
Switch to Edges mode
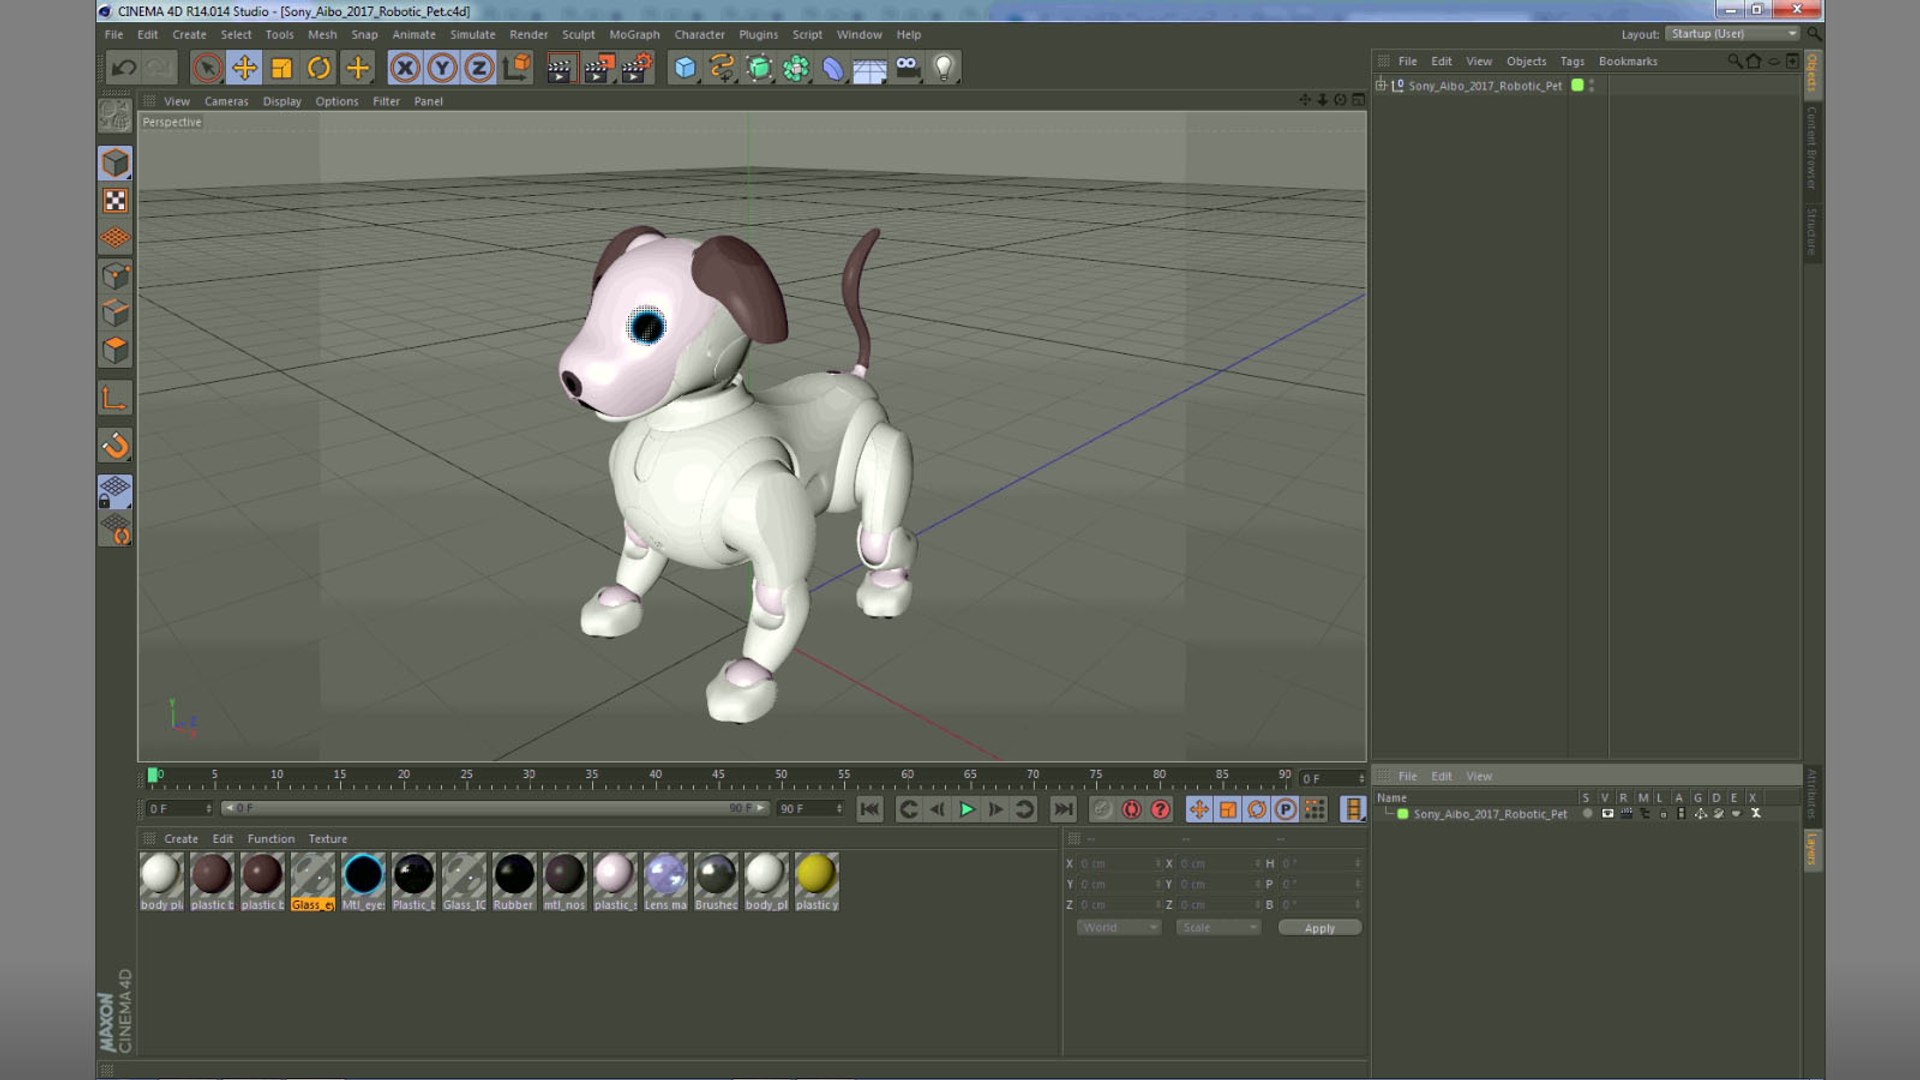[x=115, y=313]
